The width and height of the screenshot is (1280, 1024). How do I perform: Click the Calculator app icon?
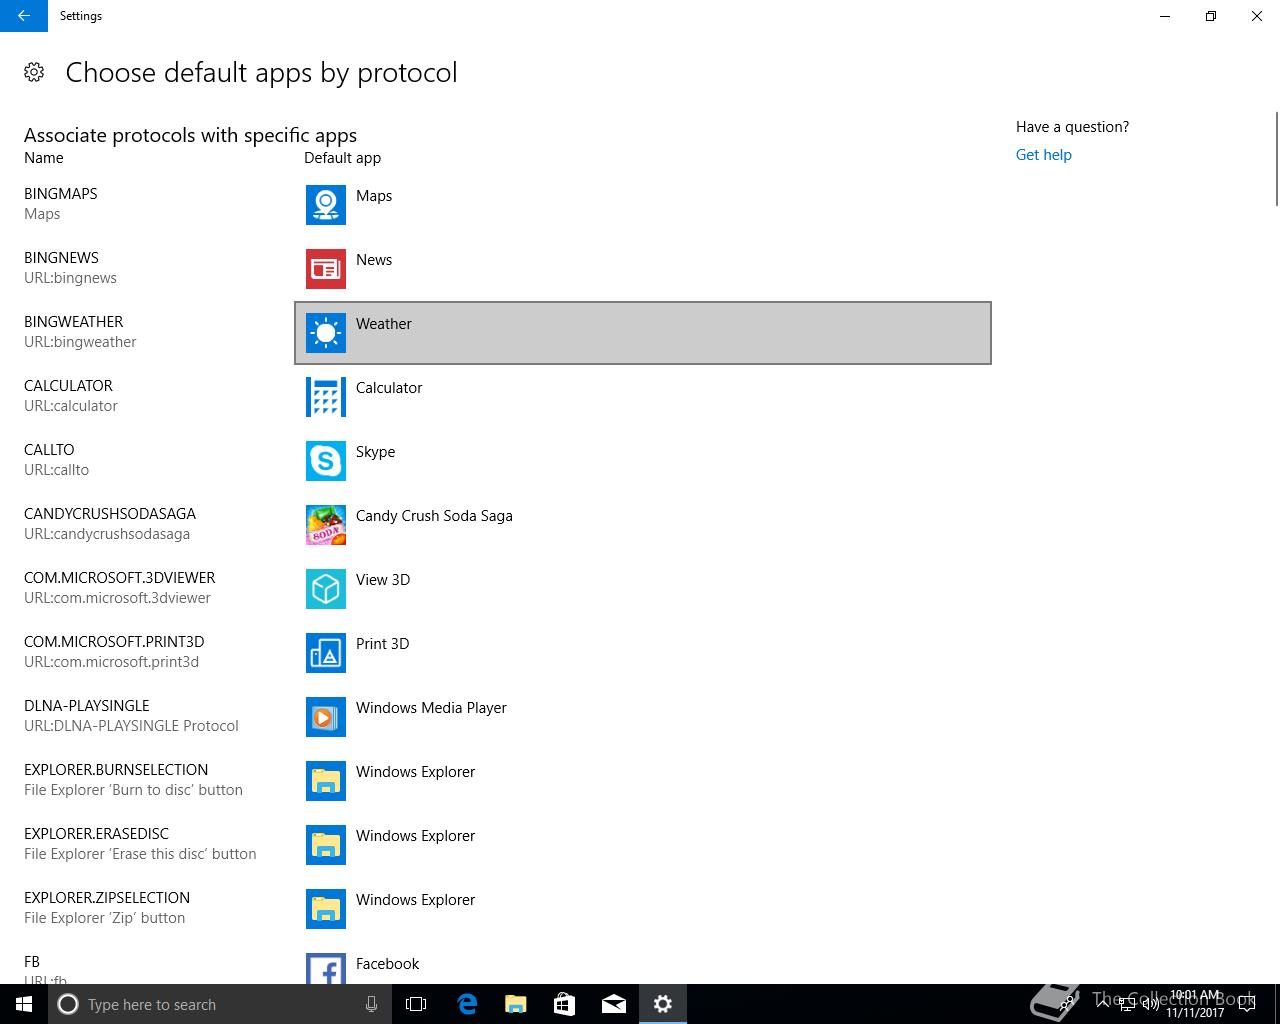pos(326,397)
